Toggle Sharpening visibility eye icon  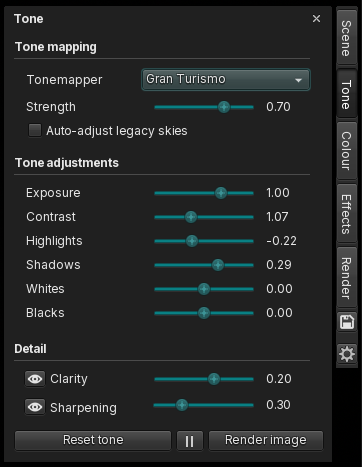tap(35, 407)
